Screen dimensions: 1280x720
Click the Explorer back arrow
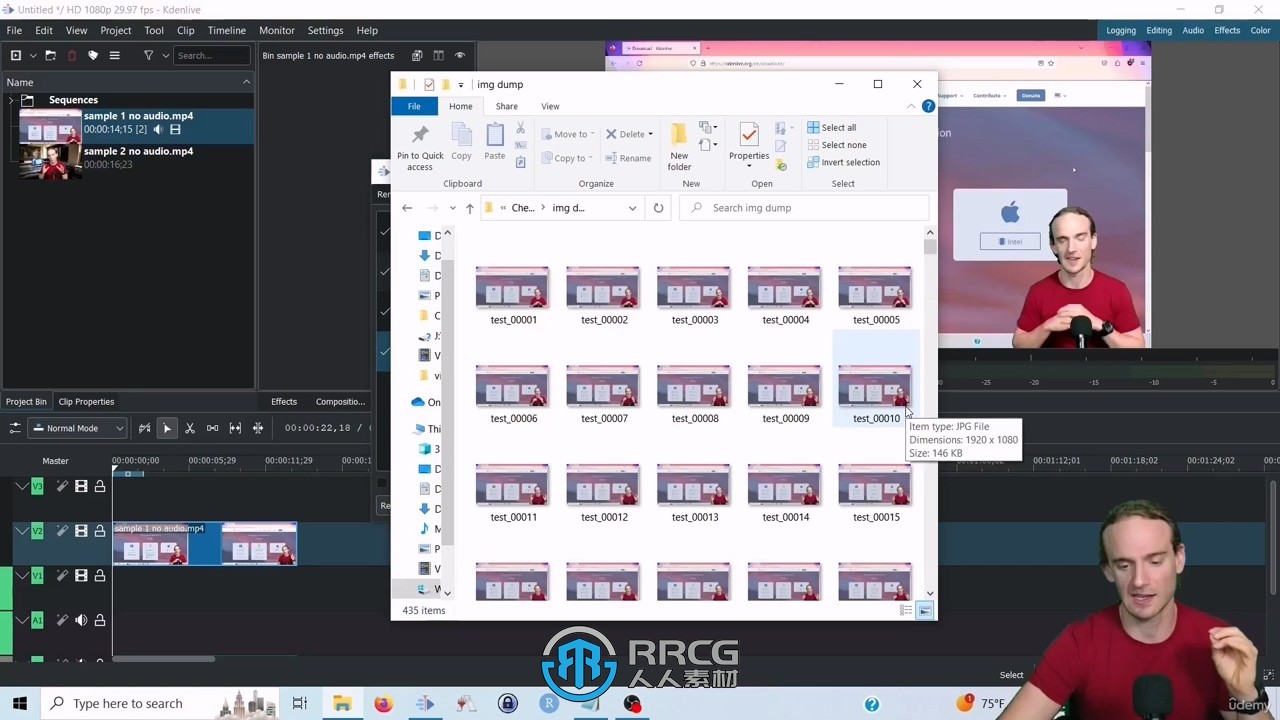pos(407,208)
